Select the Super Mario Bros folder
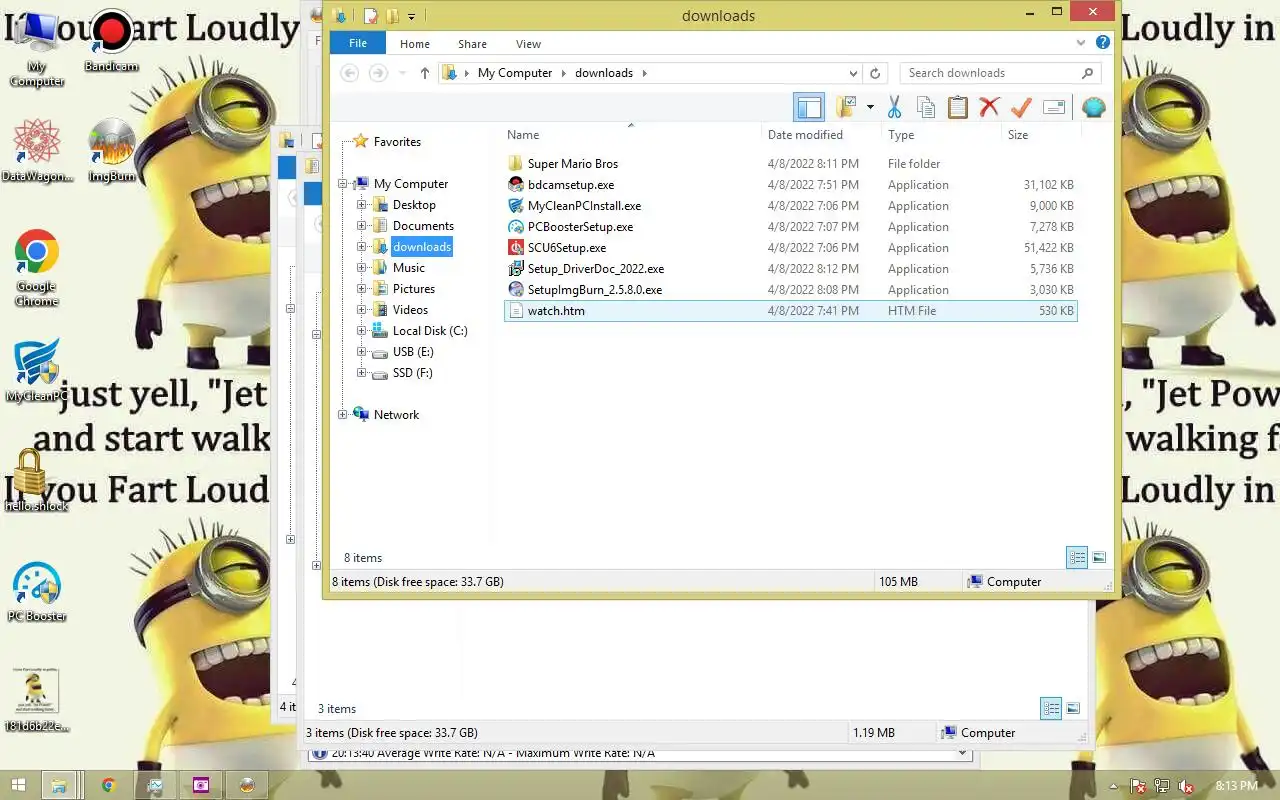The image size is (1280, 800). coord(573,164)
